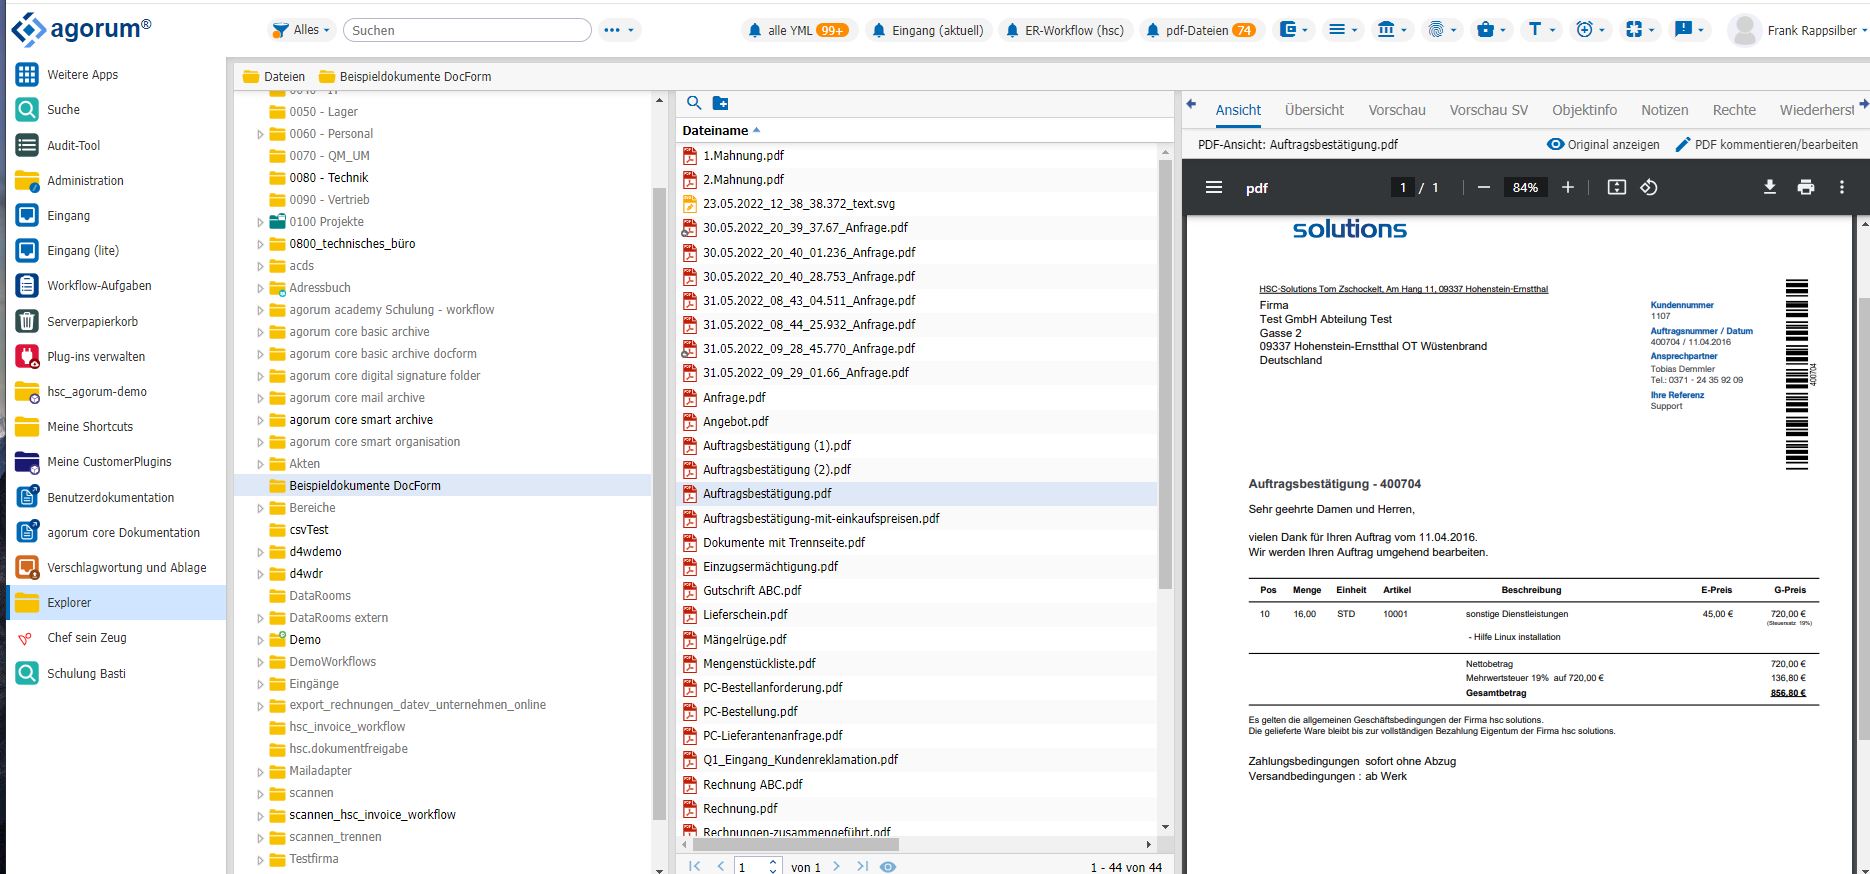1870x874 pixels.
Task: Click the new folder icon above file list
Action: click(720, 103)
